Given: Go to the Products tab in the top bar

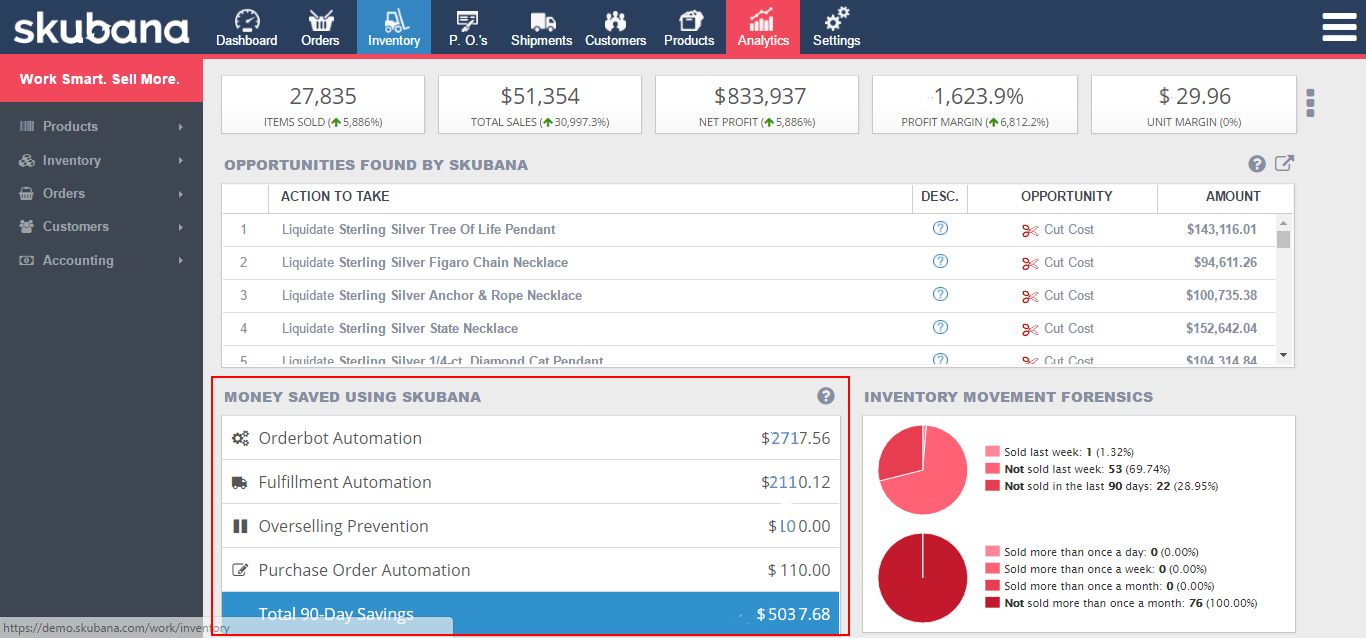Looking at the screenshot, I should 690,27.
